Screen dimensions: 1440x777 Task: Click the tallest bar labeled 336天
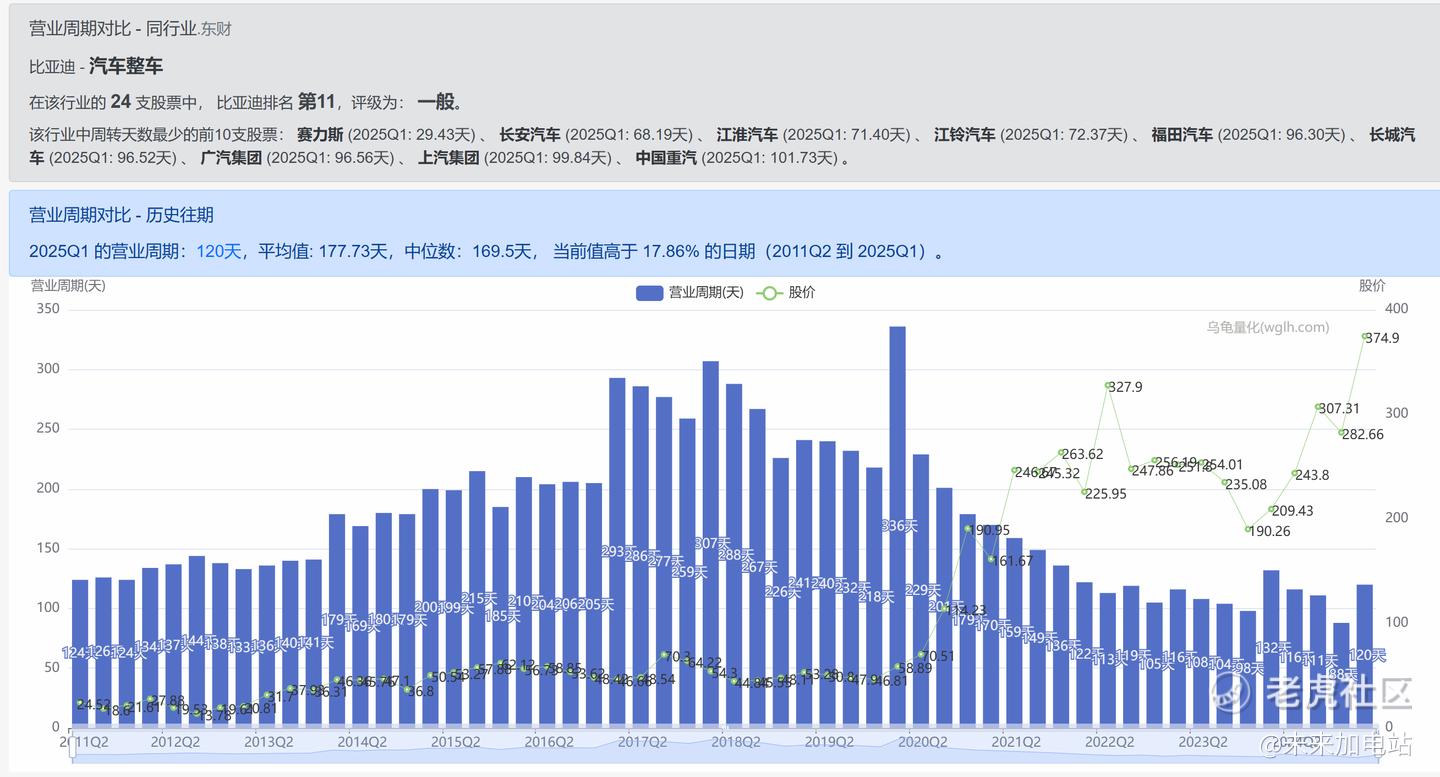click(898, 526)
